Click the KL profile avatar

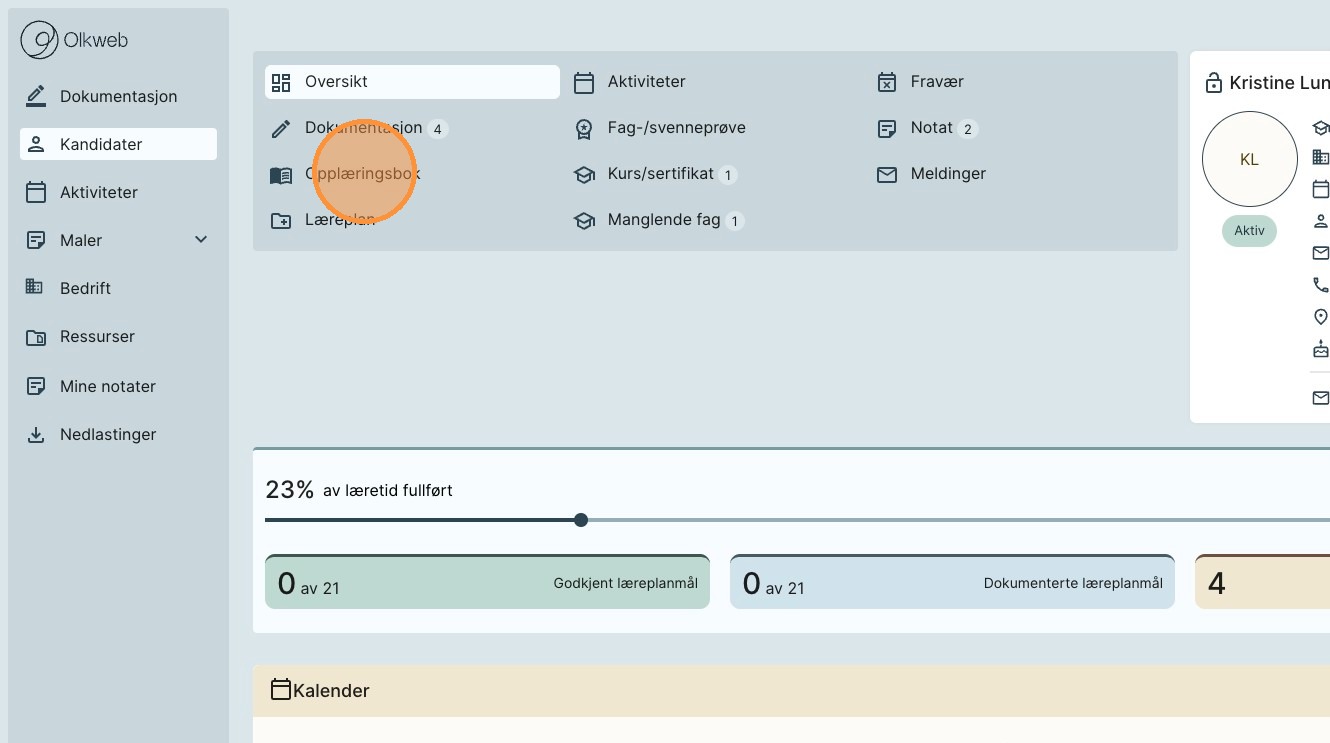coord(1249,159)
